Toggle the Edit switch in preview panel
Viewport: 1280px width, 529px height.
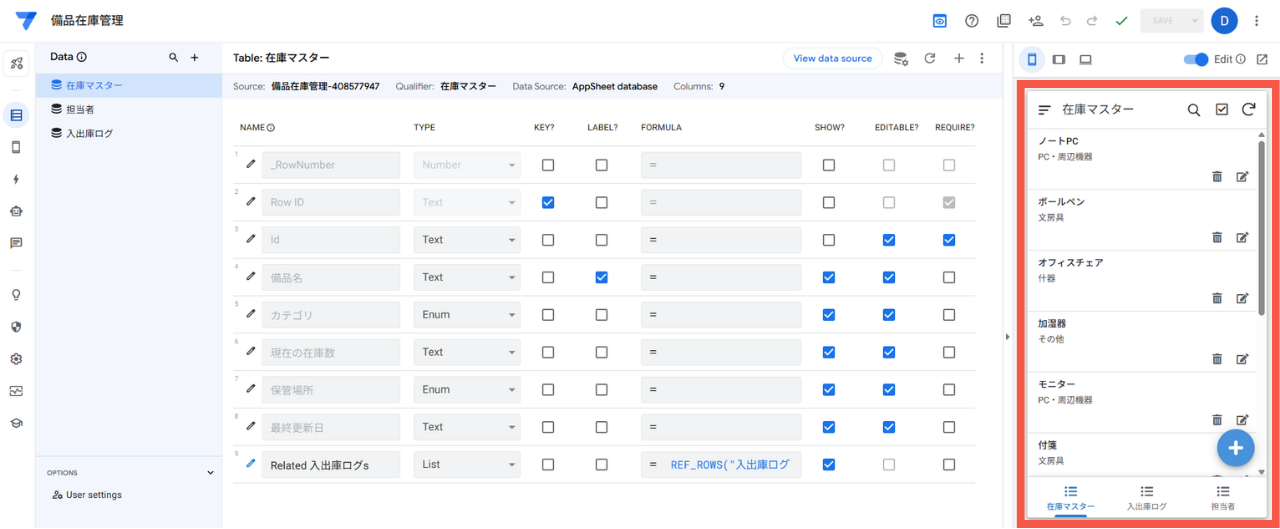pos(1196,59)
